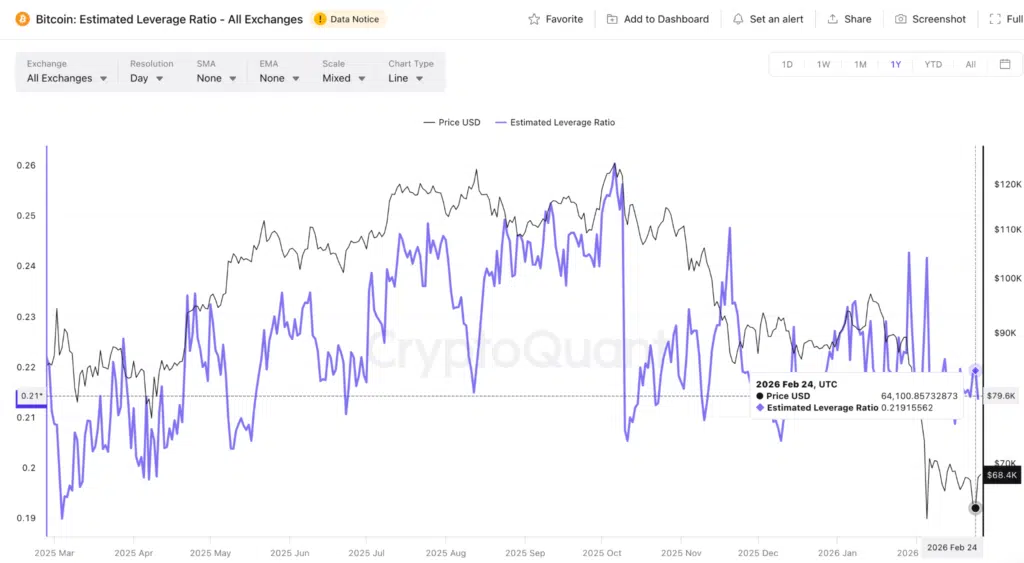This screenshot has width=1024, height=563.
Task: Open the Data Notice badge
Action: [x=347, y=19]
